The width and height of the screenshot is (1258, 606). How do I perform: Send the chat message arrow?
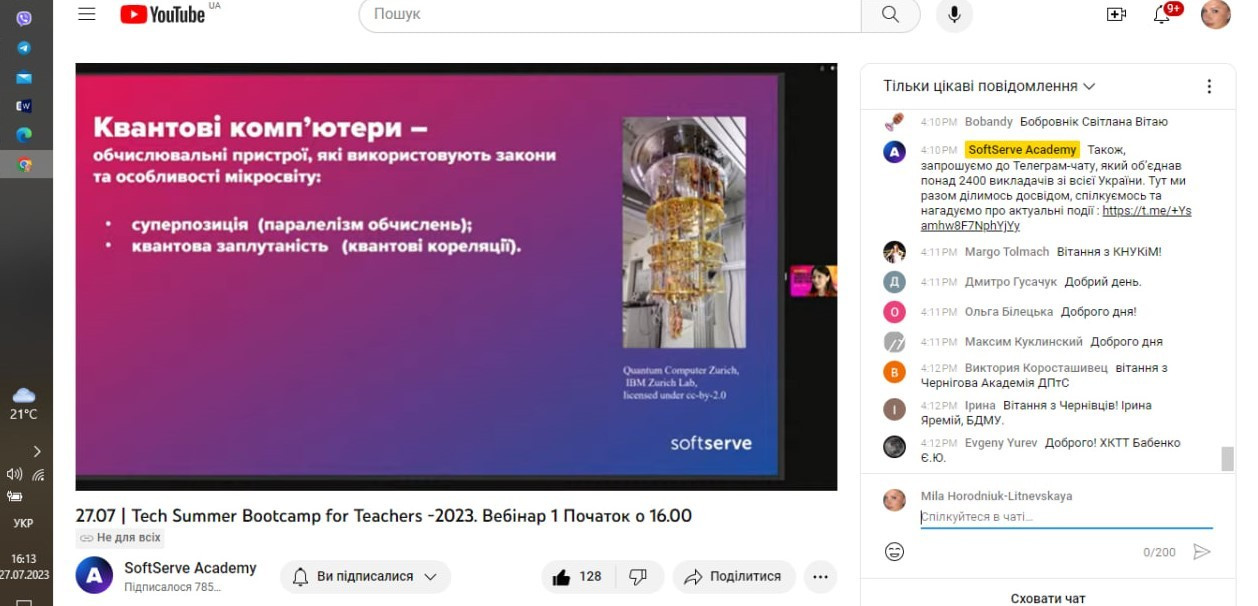click(x=1202, y=551)
